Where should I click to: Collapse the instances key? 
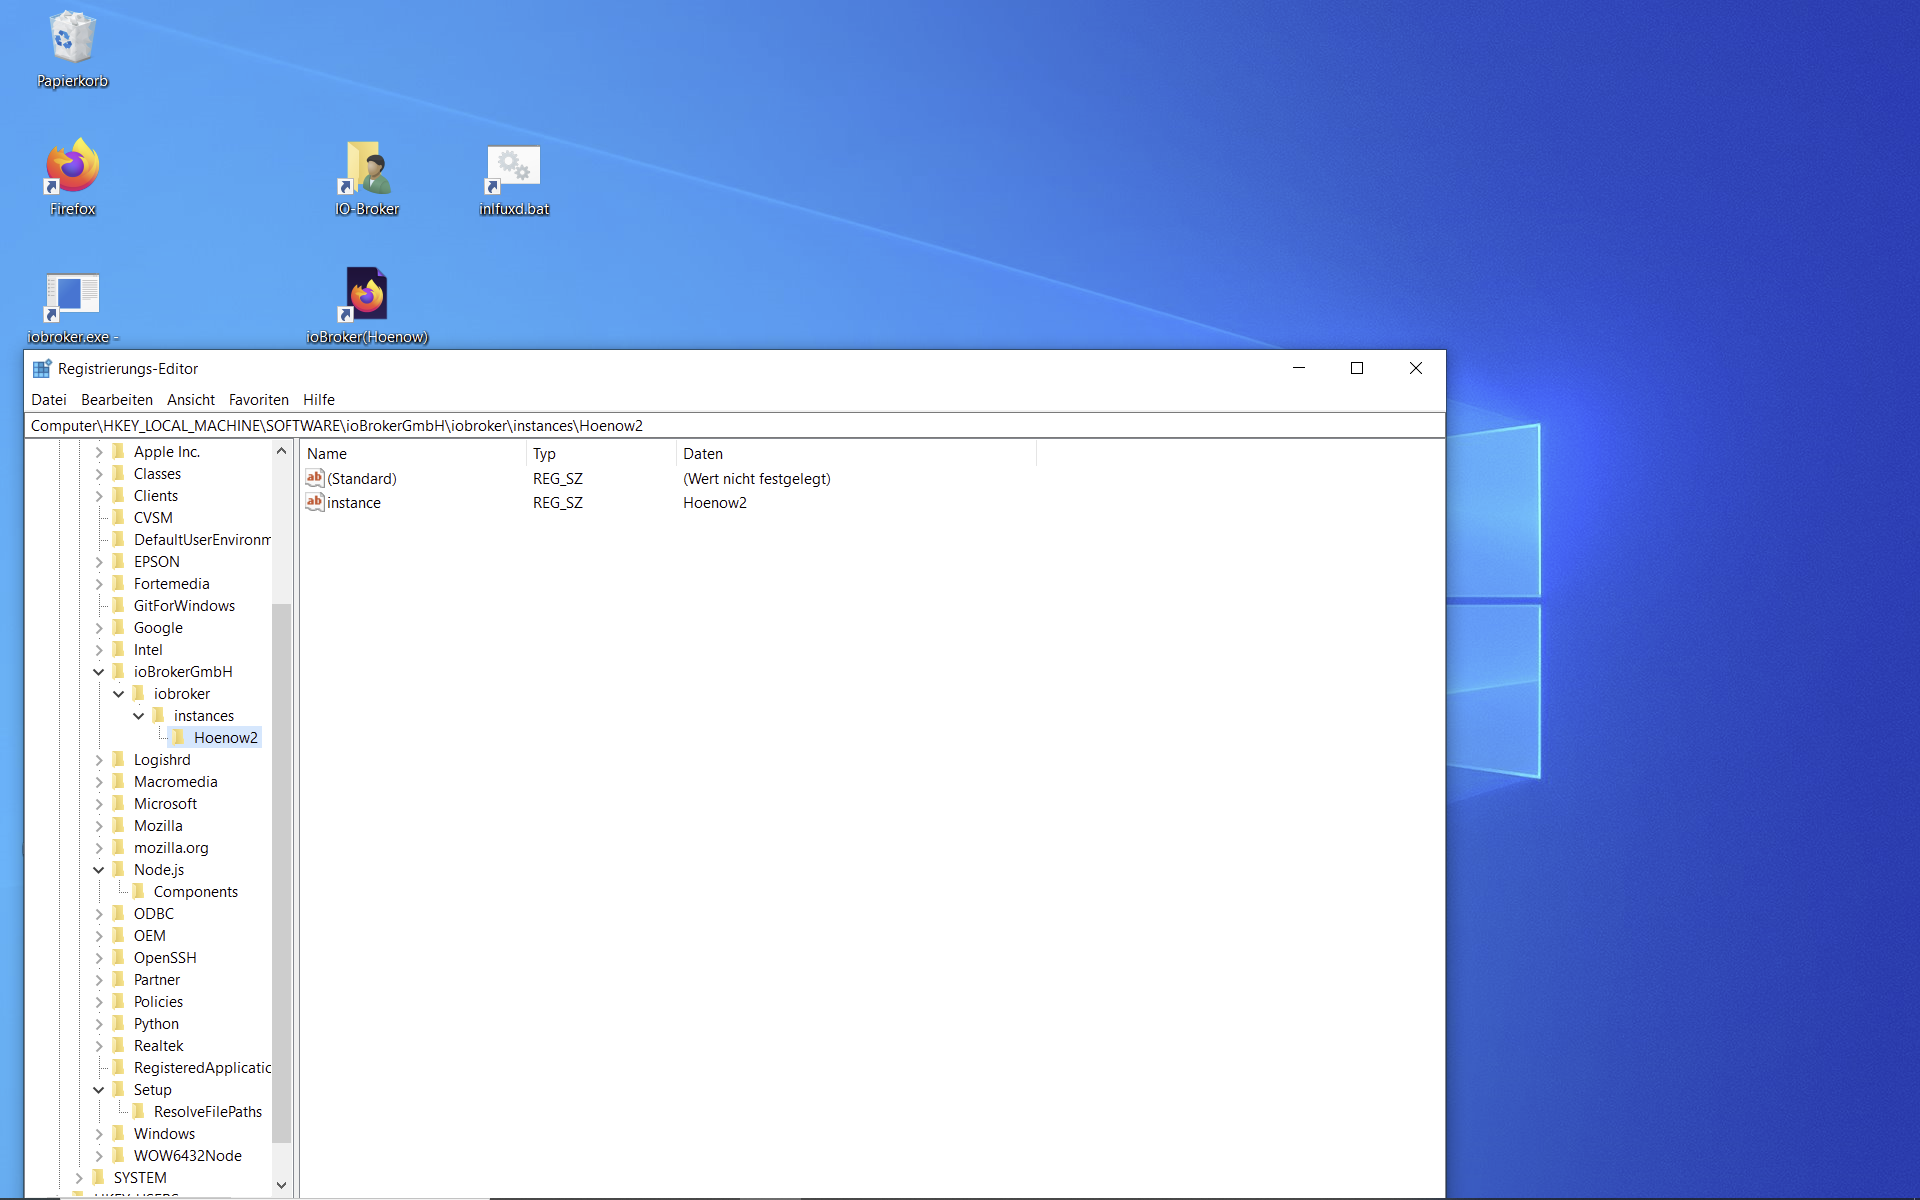pos(139,716)
